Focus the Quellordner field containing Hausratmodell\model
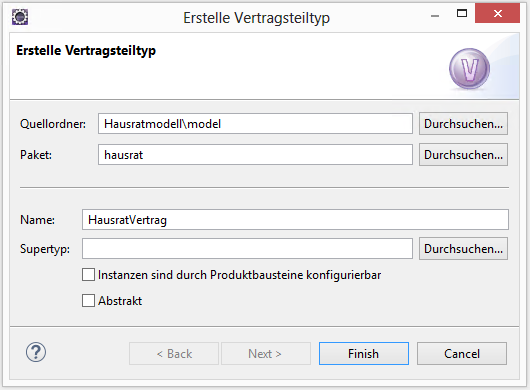Screen dimensions: 530x390 point(255,124)
